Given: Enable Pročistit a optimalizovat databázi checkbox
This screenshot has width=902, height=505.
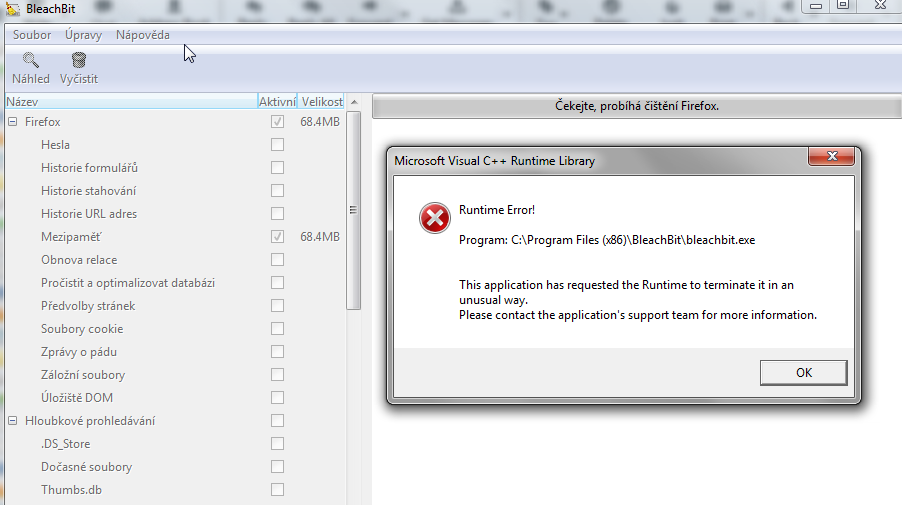Looking at the screenshot, I should coord(277,283).
